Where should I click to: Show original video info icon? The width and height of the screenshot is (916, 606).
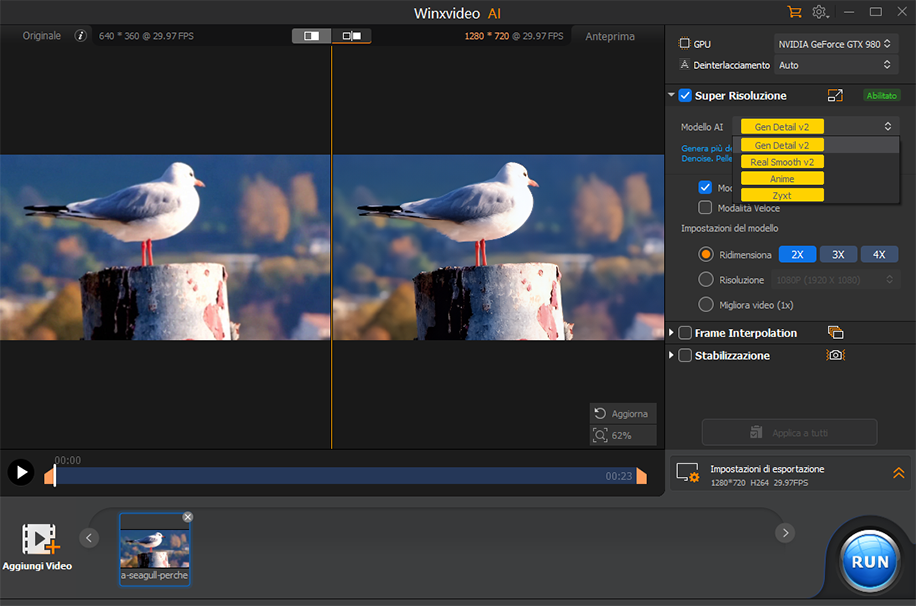(x=81, y=36)
